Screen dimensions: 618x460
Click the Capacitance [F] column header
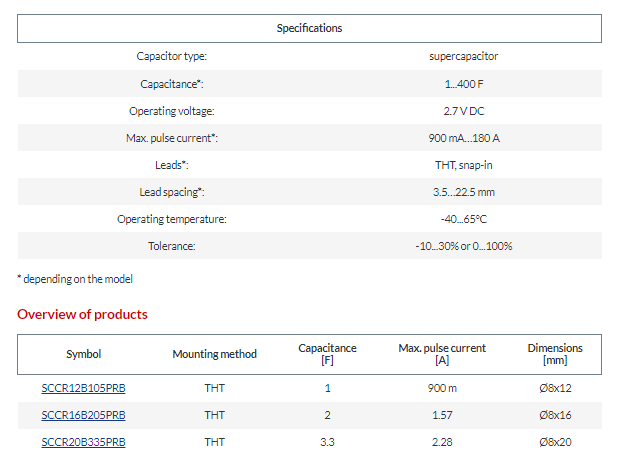[327, 354]
